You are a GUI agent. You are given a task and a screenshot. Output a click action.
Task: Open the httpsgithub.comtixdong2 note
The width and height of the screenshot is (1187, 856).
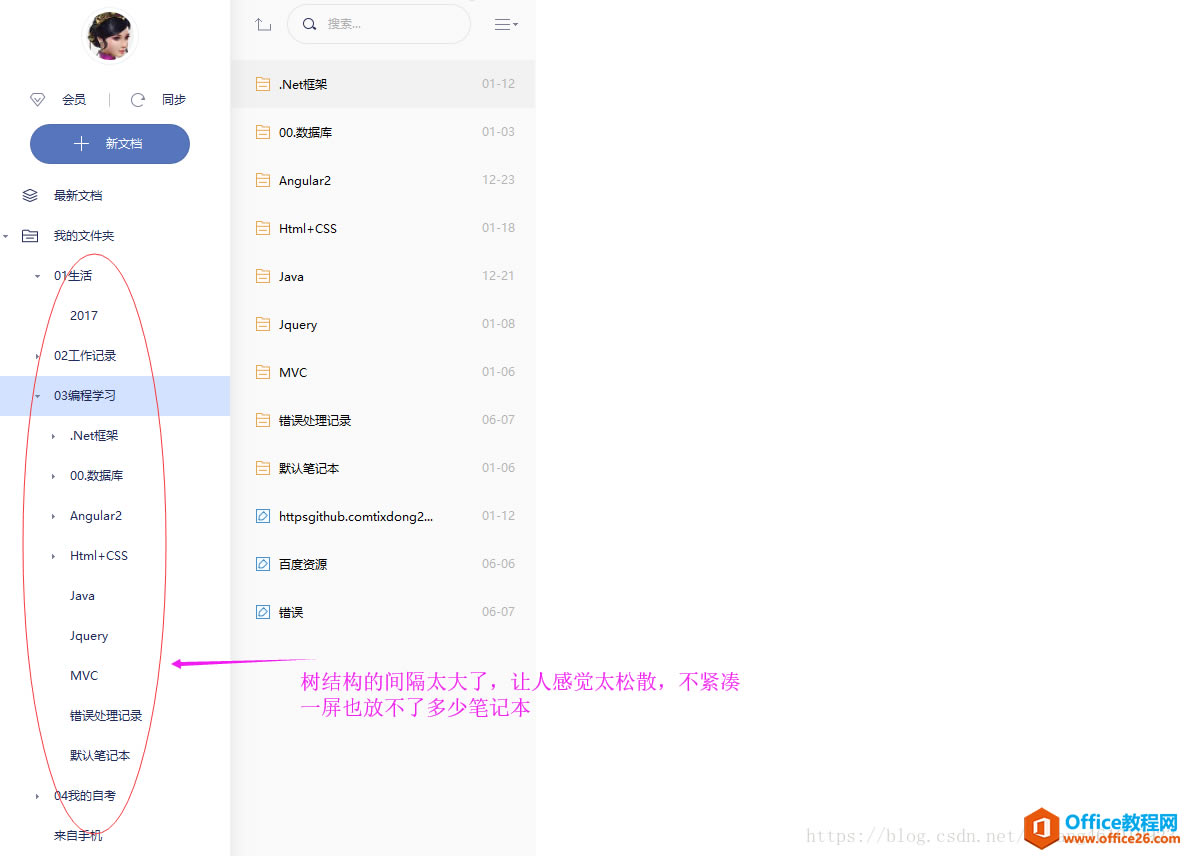tap(355, 516)
